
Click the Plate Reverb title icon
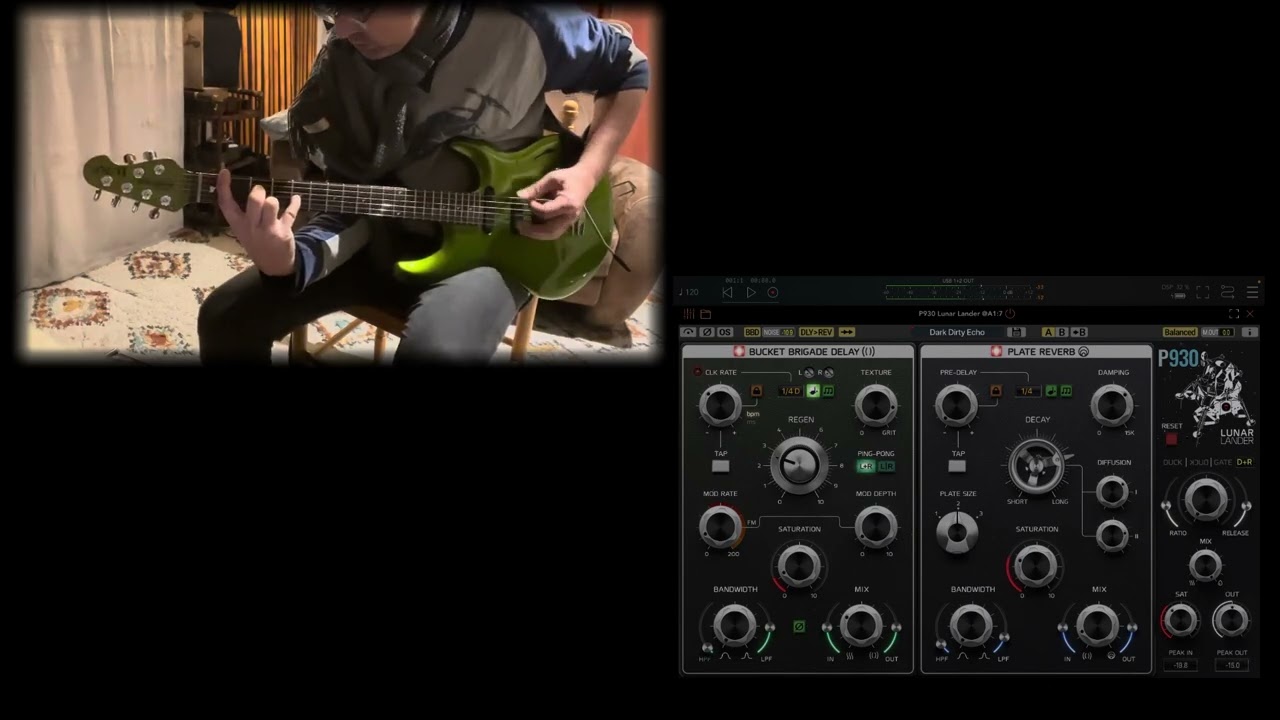click(x=1084, y=352)
